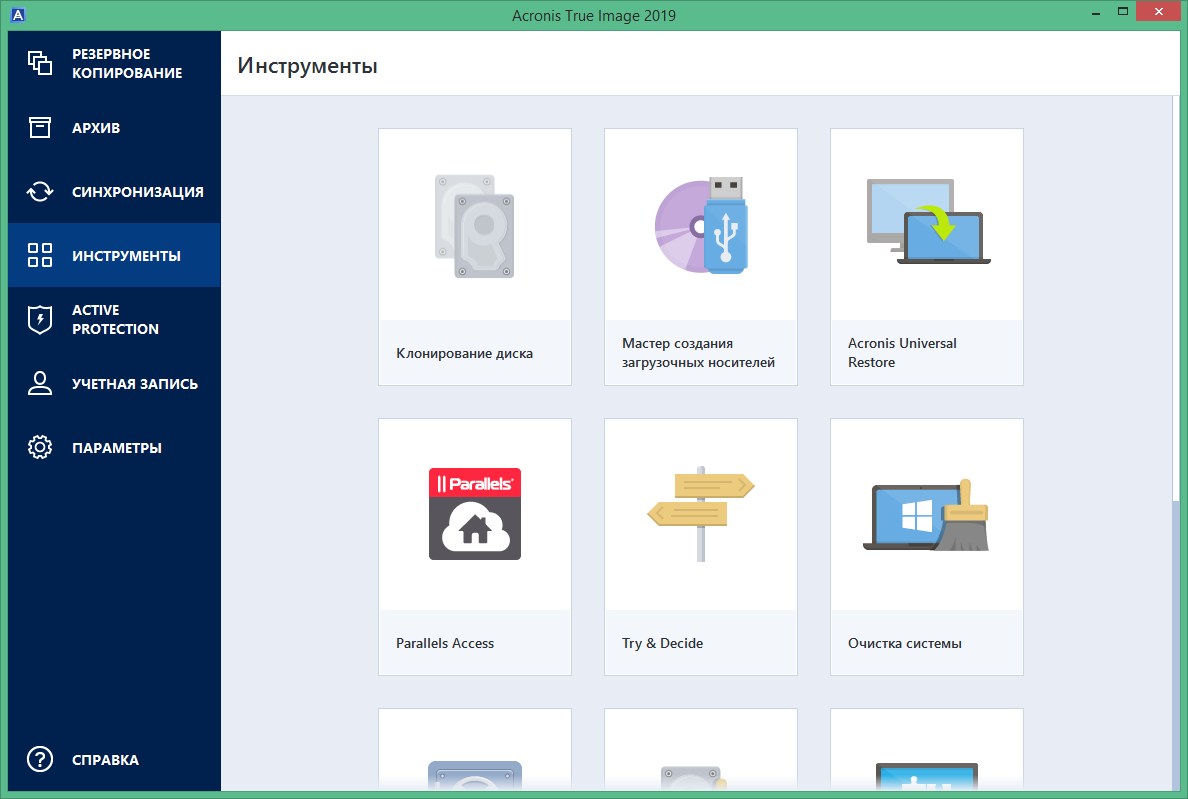Viewport: 1188px width, 799px height.
Task: Select the Архив sidebar icon
Action: point(40,127)
